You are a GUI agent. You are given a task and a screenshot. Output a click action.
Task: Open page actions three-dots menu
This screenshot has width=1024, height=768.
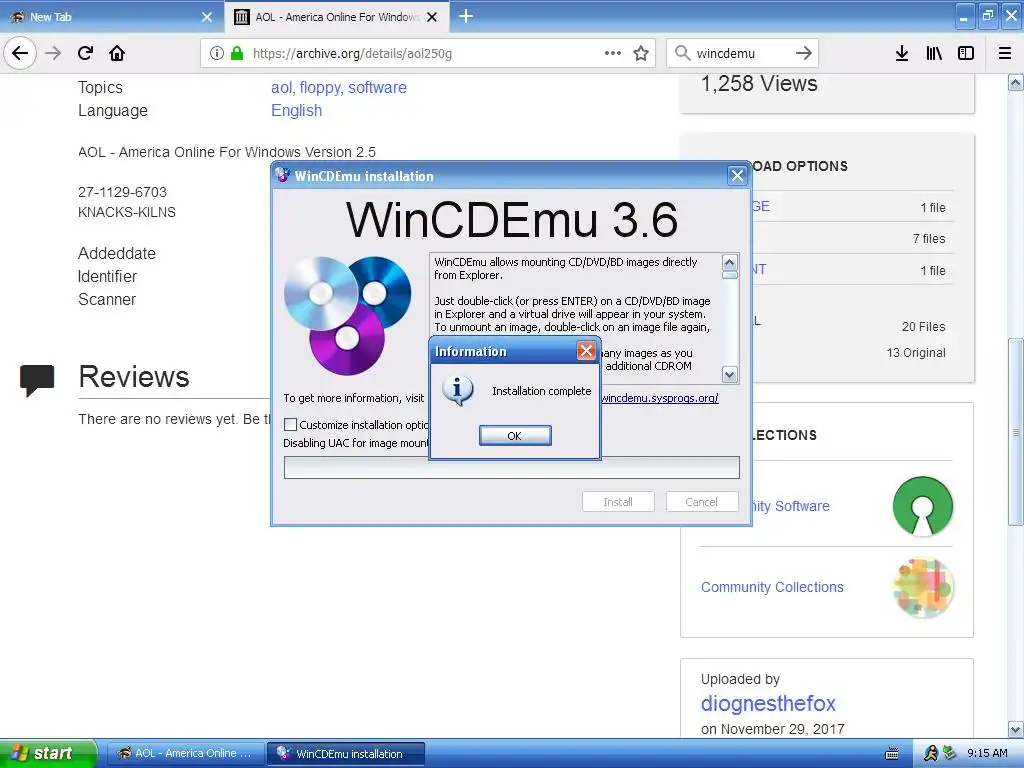(x=613, y=53)
